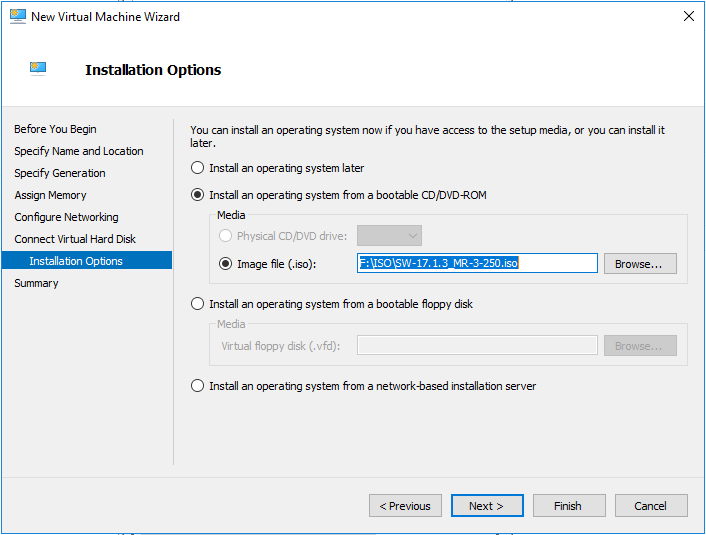Go to Before You Begin step
This screenshot has width=706, height=535.
(x=55, y=129)
